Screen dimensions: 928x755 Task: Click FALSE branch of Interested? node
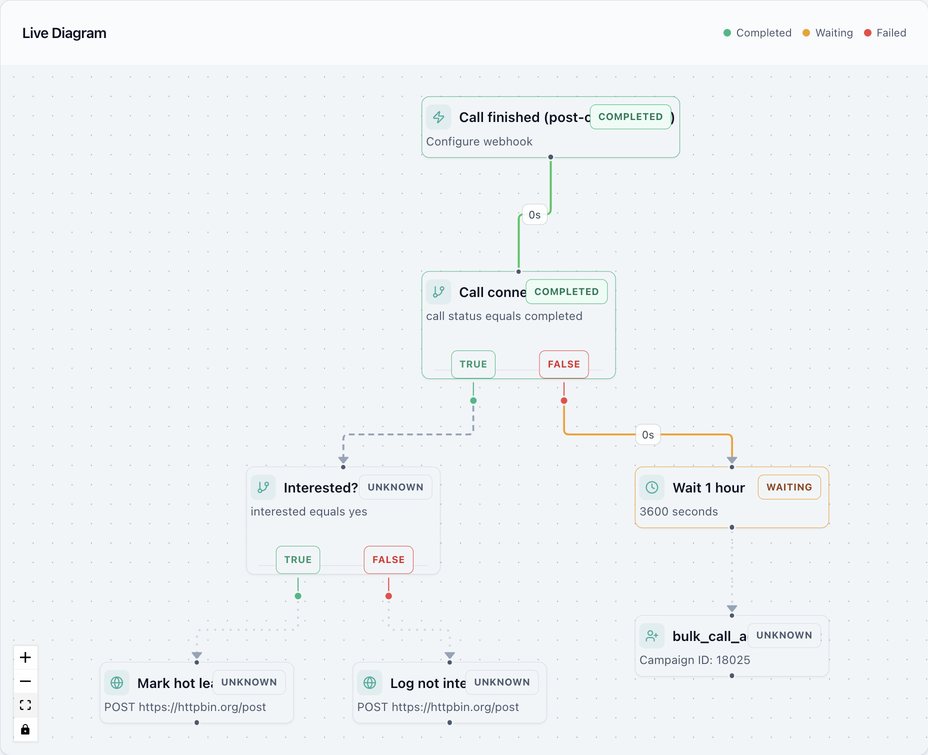tap(388, 560)
